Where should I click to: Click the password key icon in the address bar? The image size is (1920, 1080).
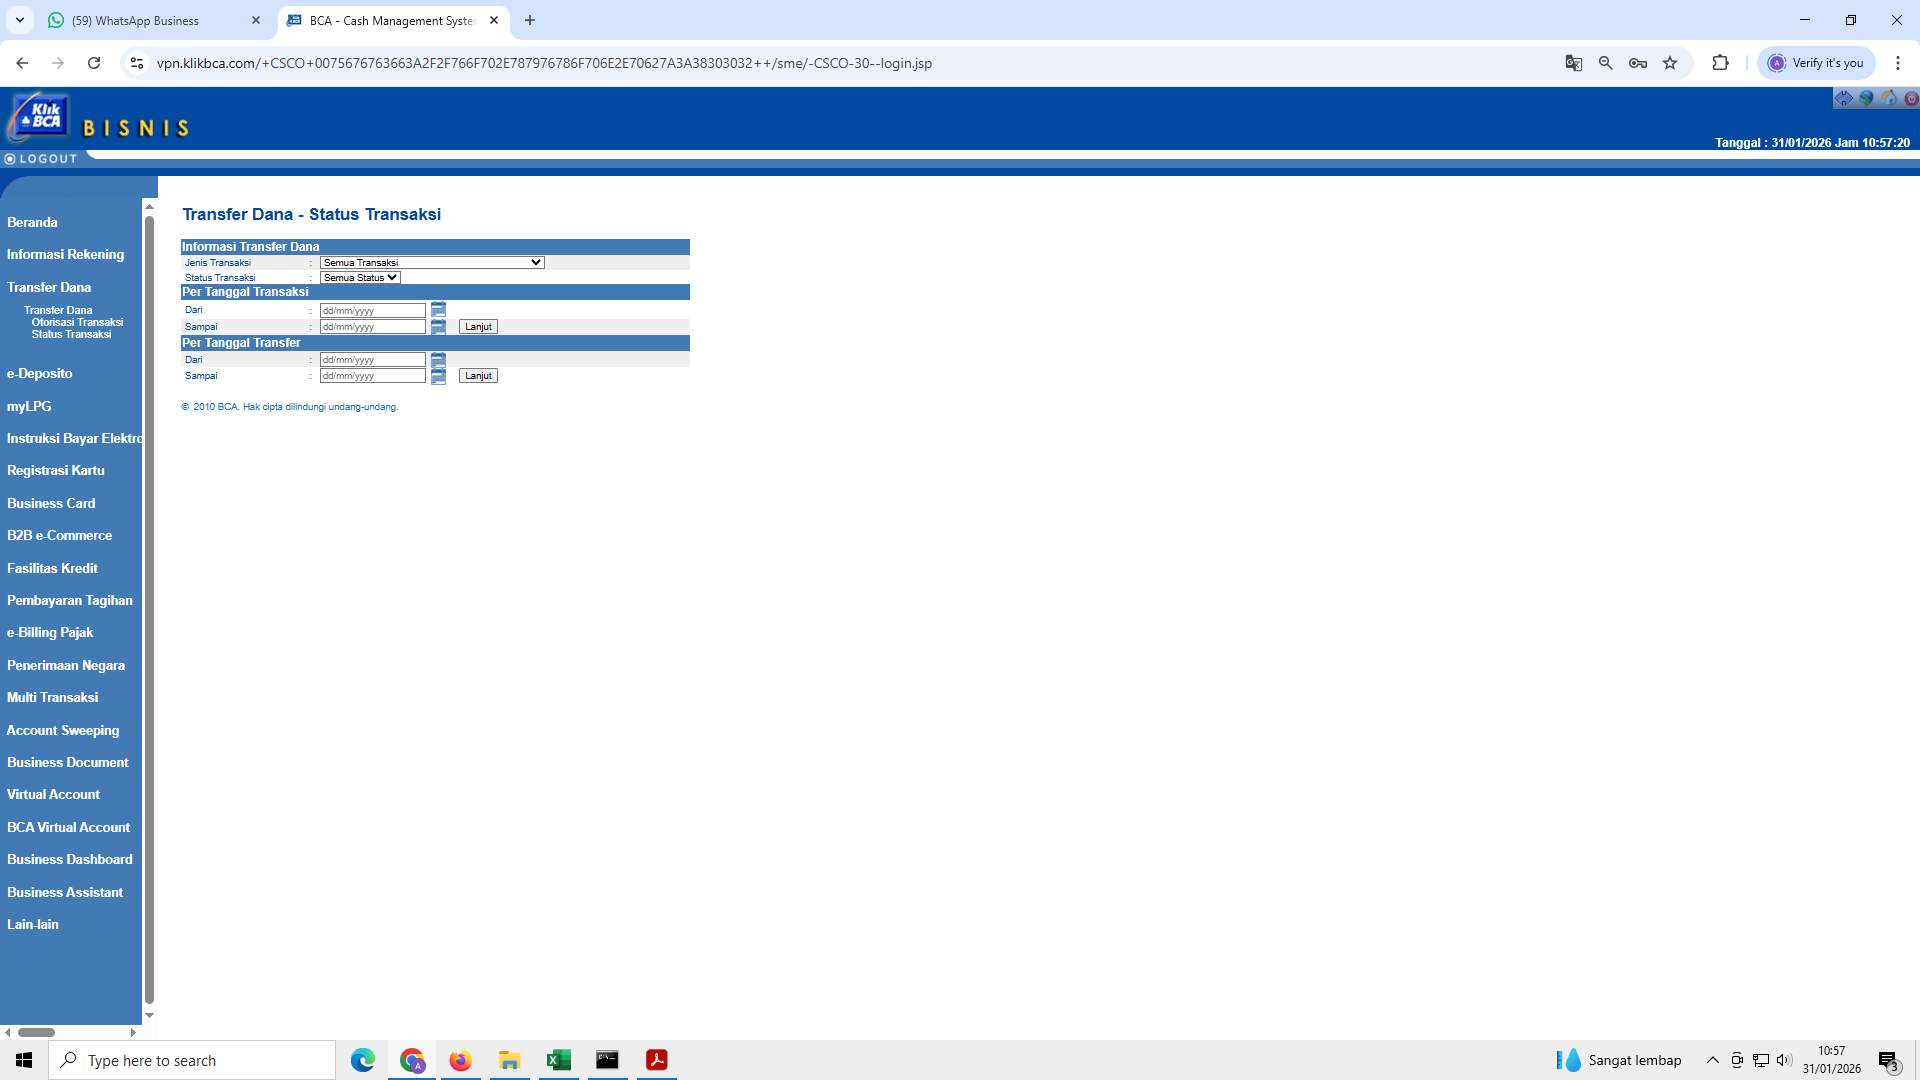click(x=1638, y=62)
